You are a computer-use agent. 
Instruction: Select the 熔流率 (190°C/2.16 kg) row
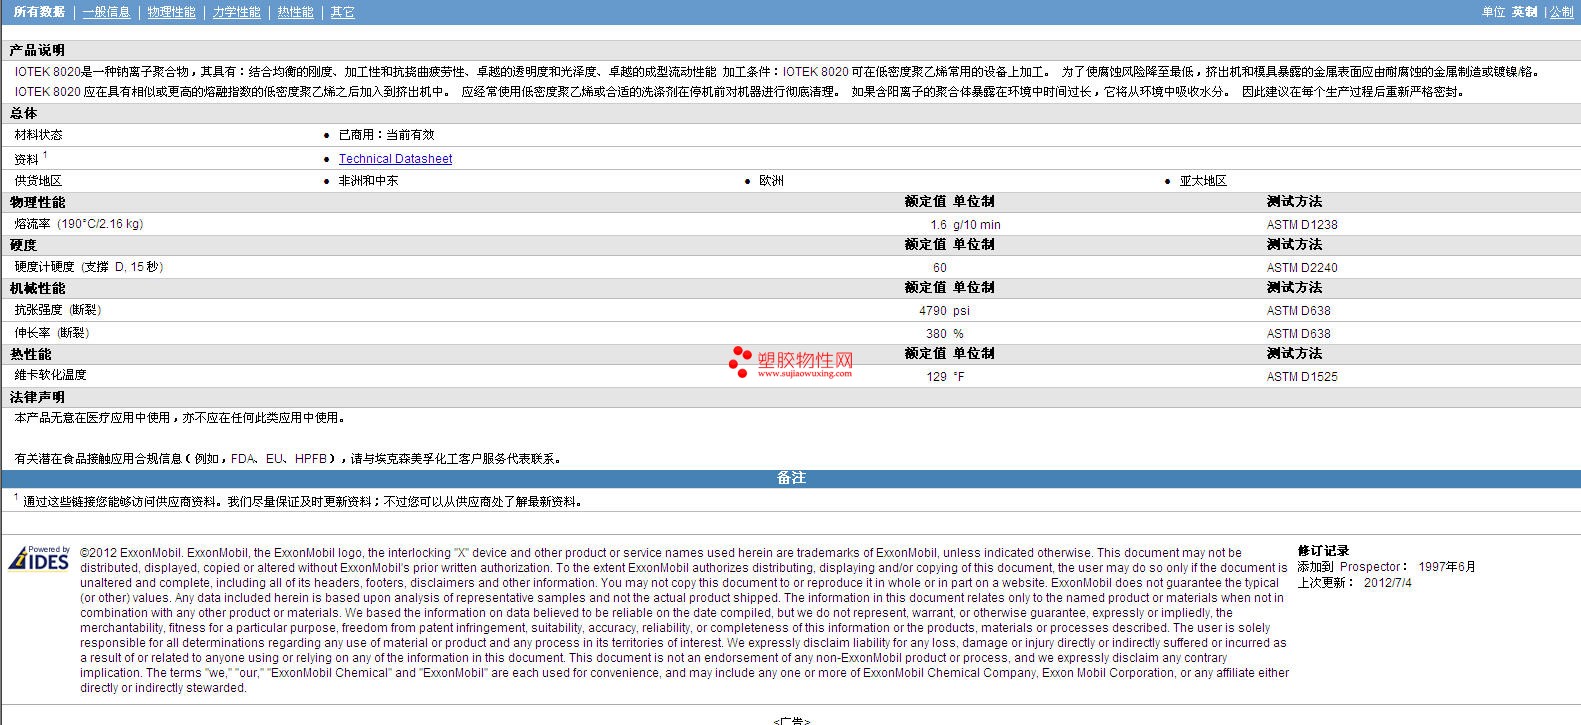tap(790, 224)
